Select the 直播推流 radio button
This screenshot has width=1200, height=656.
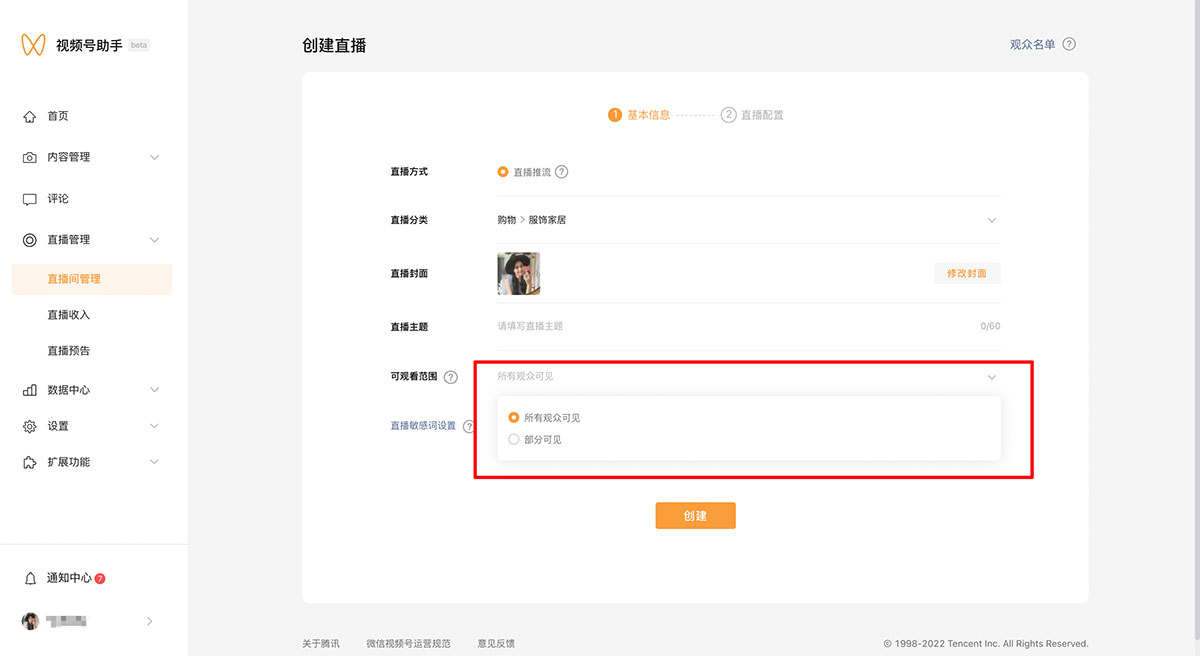503,172
